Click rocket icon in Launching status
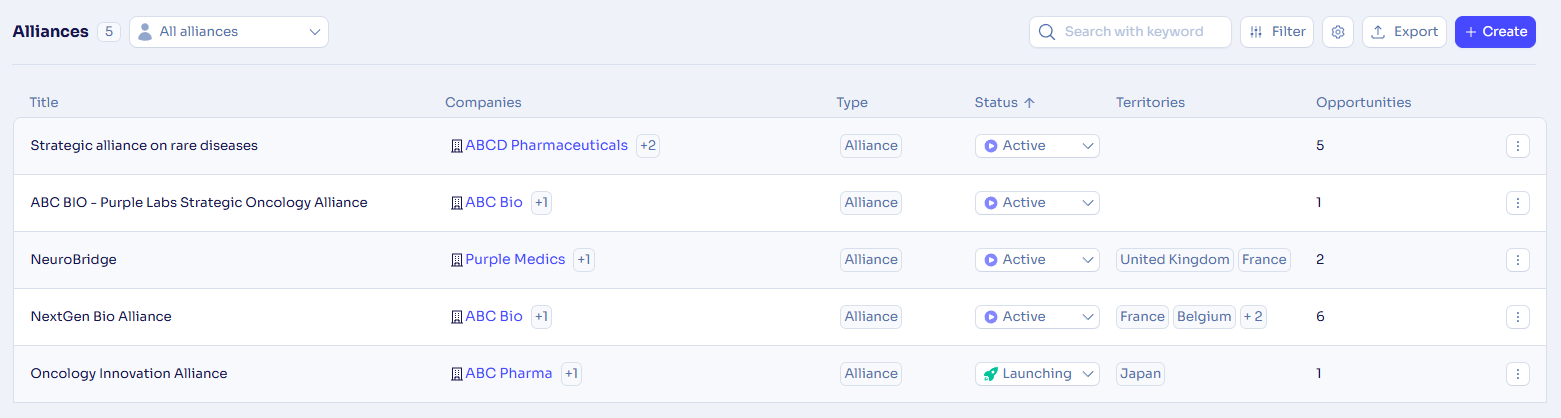The height and width of the screenshot is (418, 1561). tap(990, 374)
